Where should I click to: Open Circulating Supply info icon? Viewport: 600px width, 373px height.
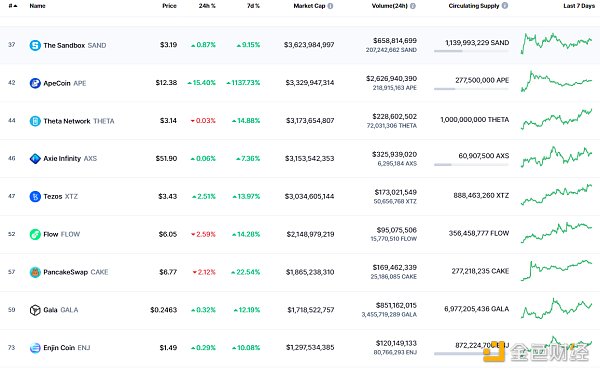click(x=505, y=6)
